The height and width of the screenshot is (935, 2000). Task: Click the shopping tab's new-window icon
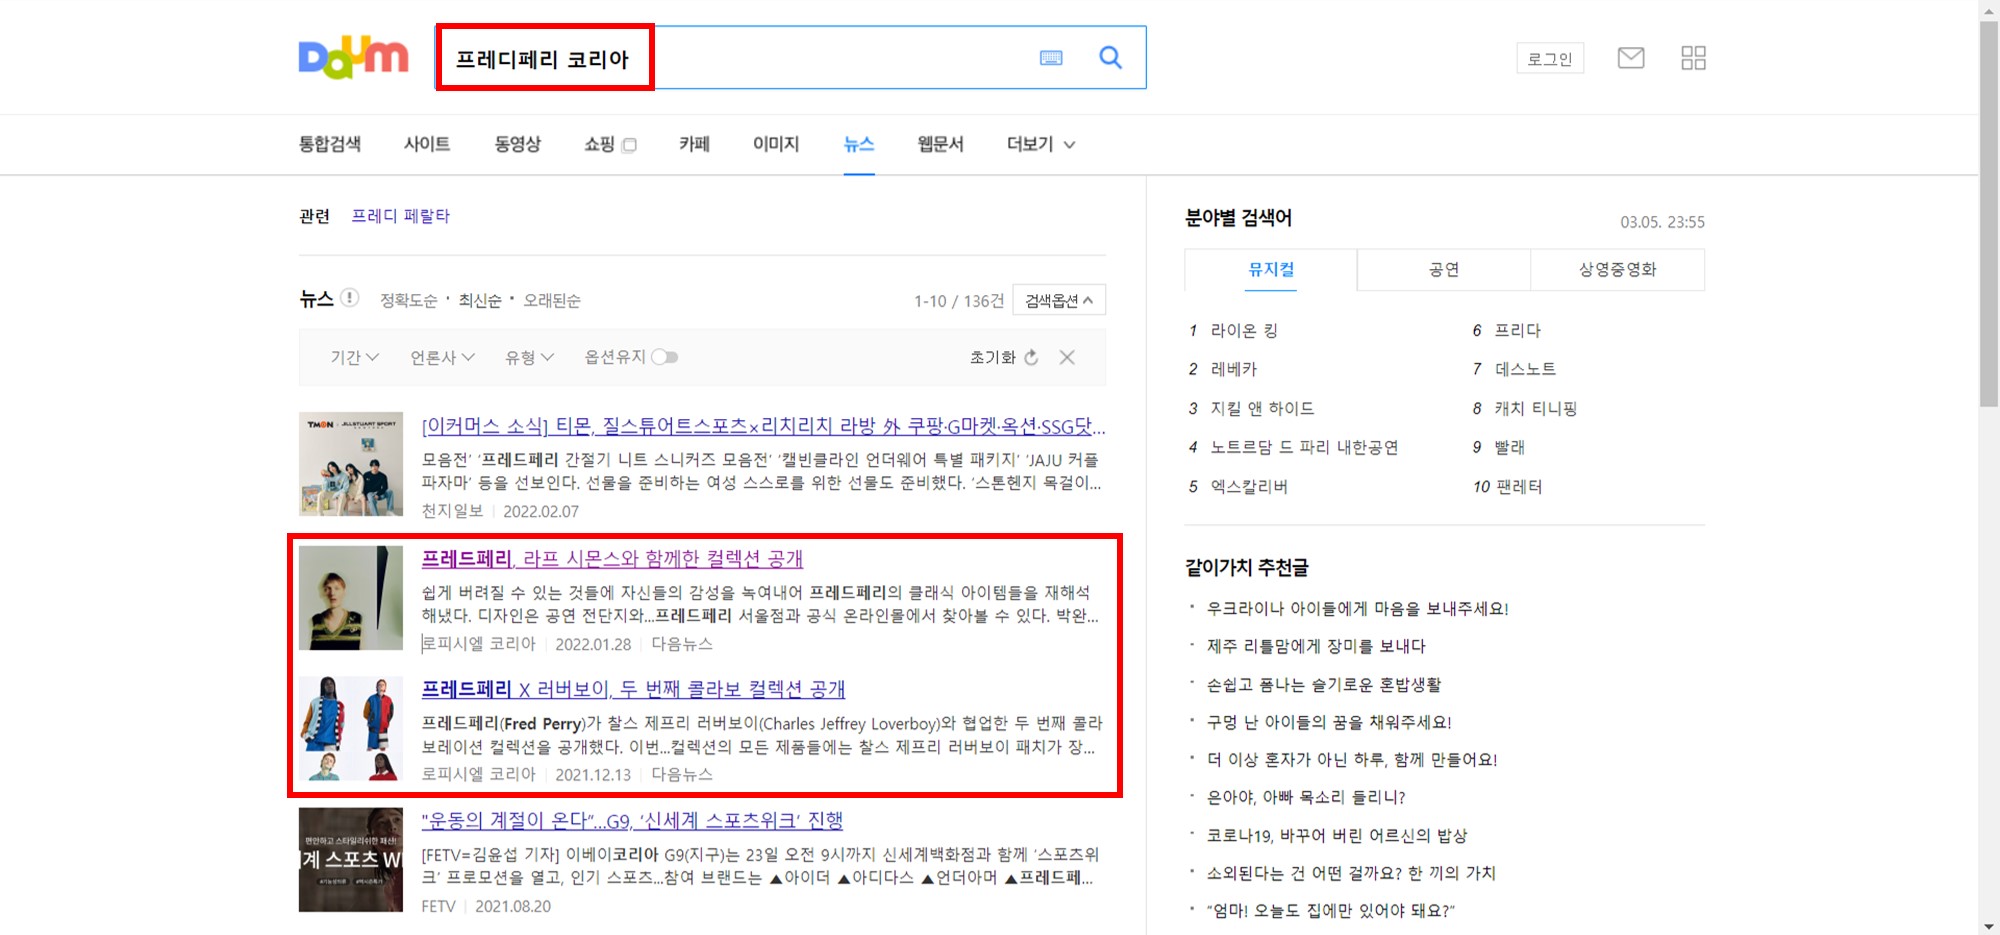tap(629, 145)
